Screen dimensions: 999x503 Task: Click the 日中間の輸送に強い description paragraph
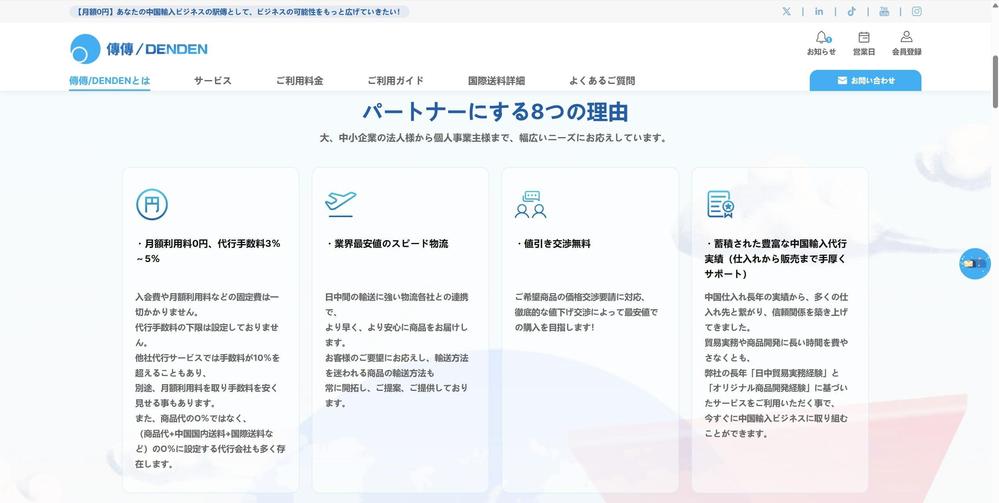point(397,350)
